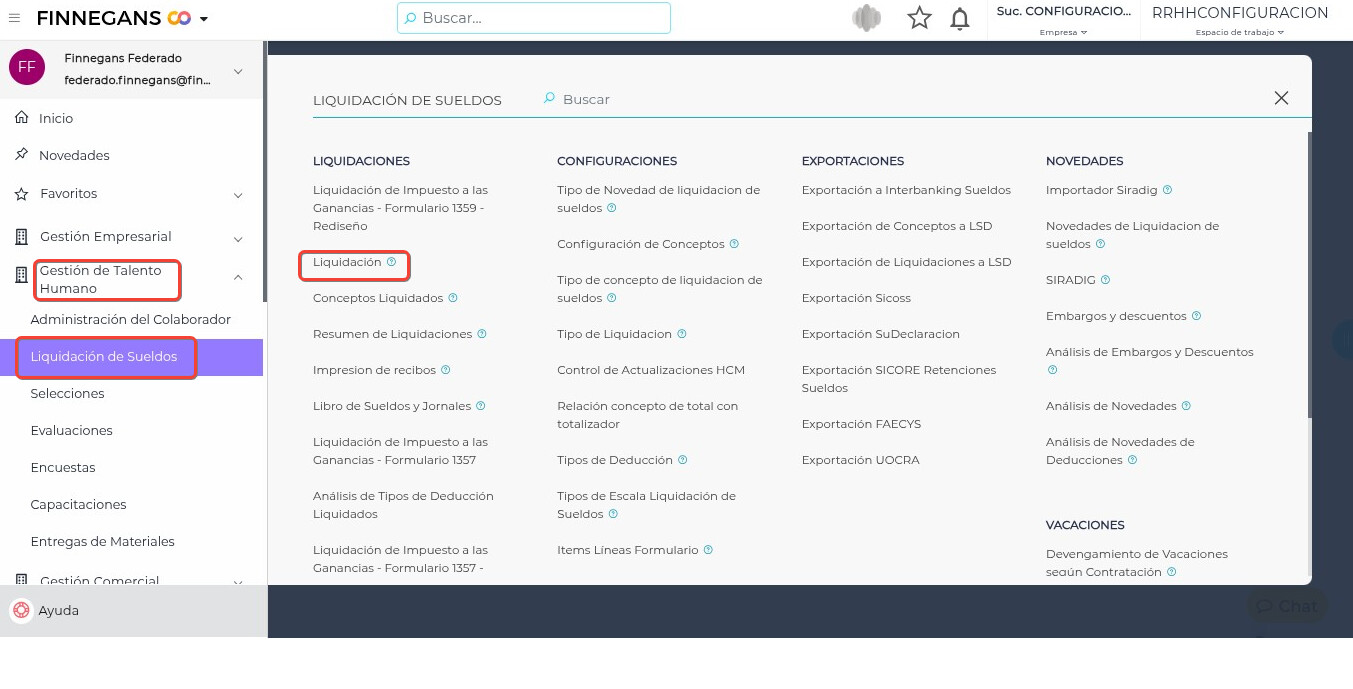The height and width of the screenshot is (689, 1353).
Task: Click the favorites star icon in header
Action: point(919,18)
